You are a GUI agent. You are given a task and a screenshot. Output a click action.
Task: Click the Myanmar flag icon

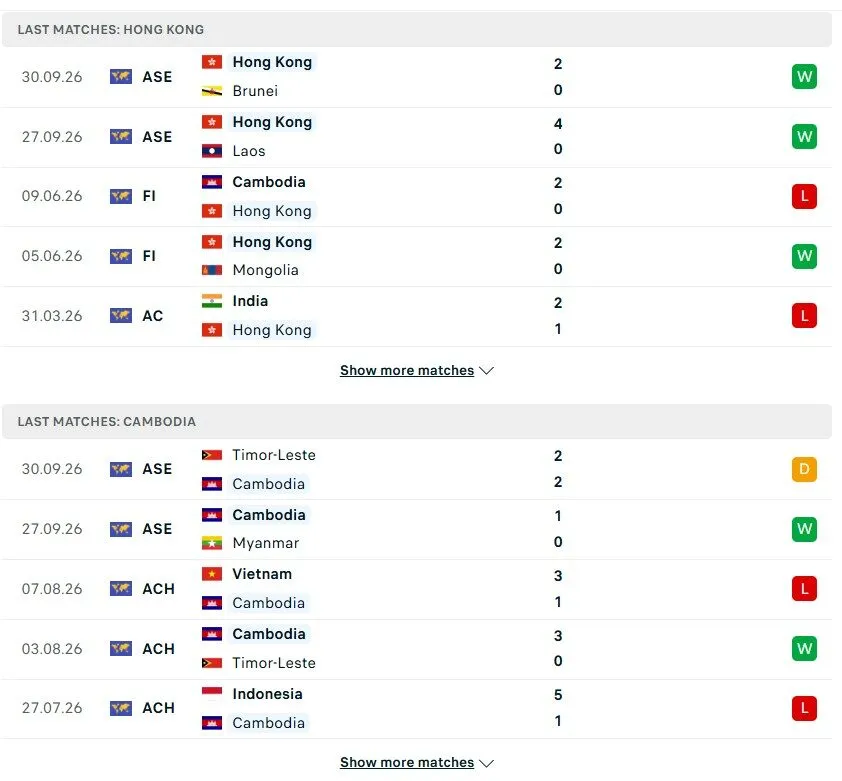(212, 543)
